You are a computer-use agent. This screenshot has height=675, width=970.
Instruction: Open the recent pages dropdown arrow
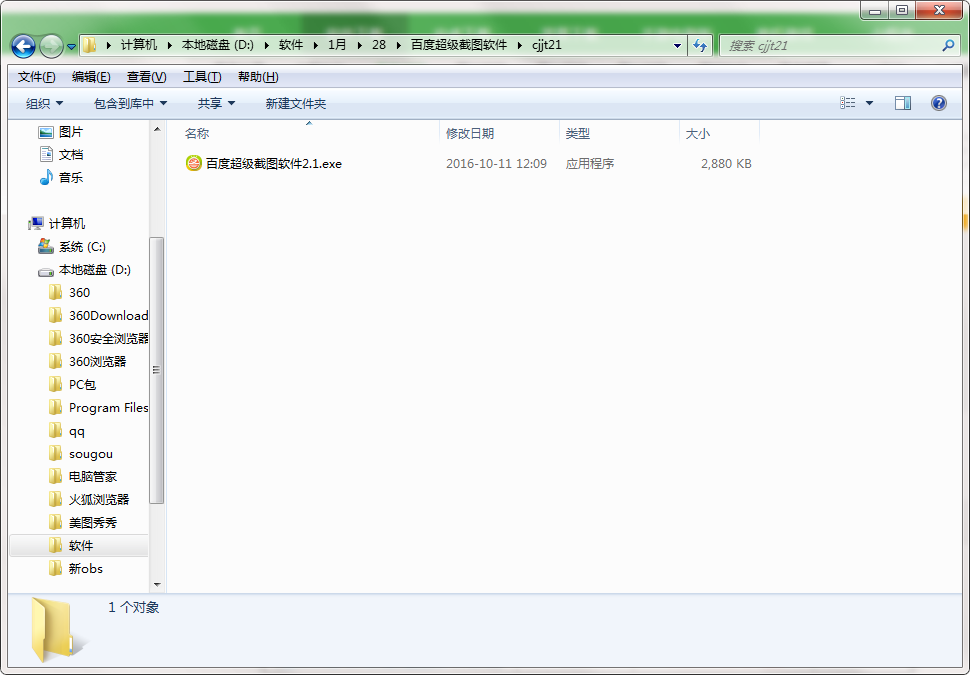pos(71,46)
